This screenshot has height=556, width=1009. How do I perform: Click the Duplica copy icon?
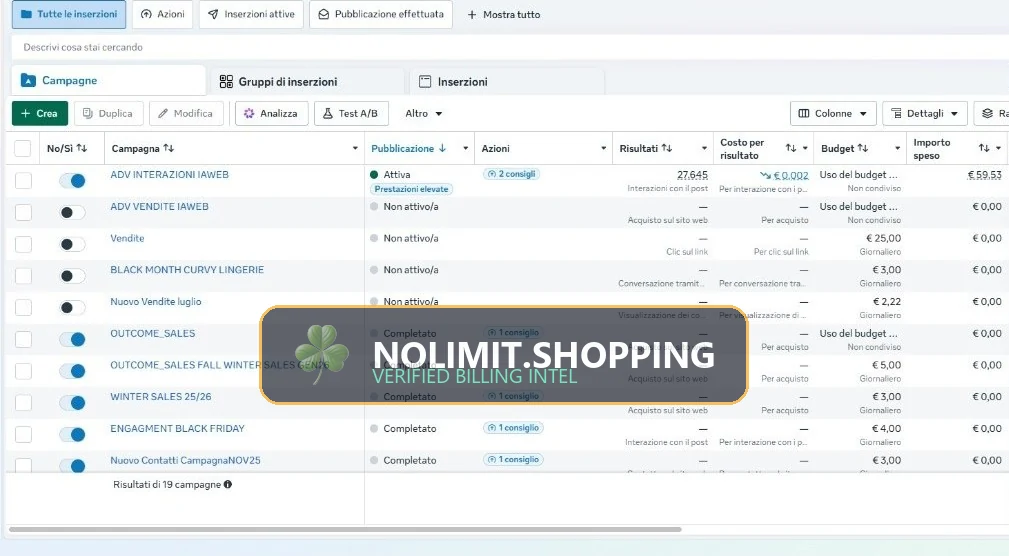[x=88, y=113]
